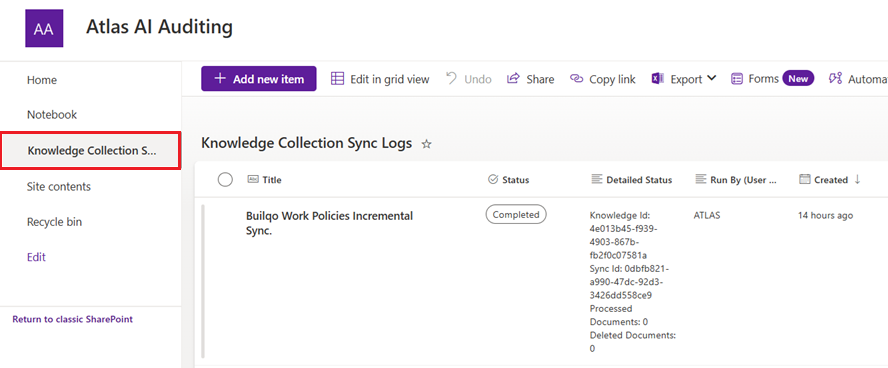Click the Completed status pill
888x368 pixels.
pyautogui.click(x=516, y=215)
